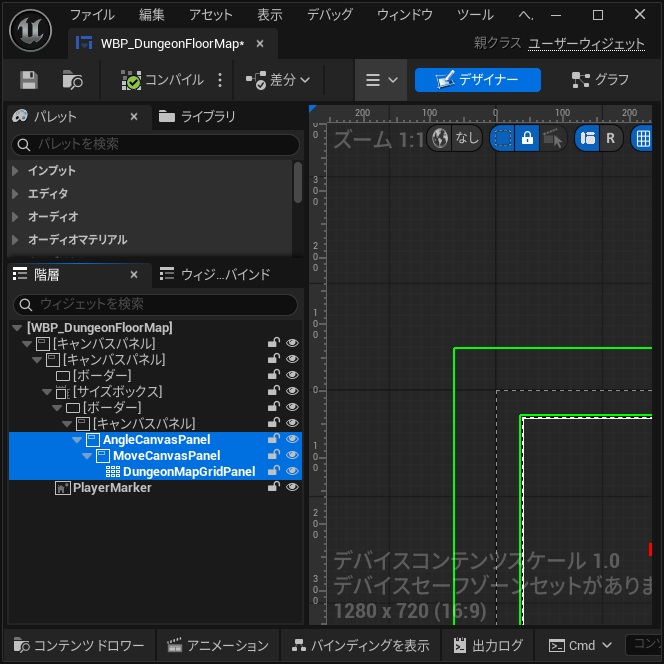Open the ファイル menu
Viewport: 664px width, 664px height.
click(x=92, y=15)
